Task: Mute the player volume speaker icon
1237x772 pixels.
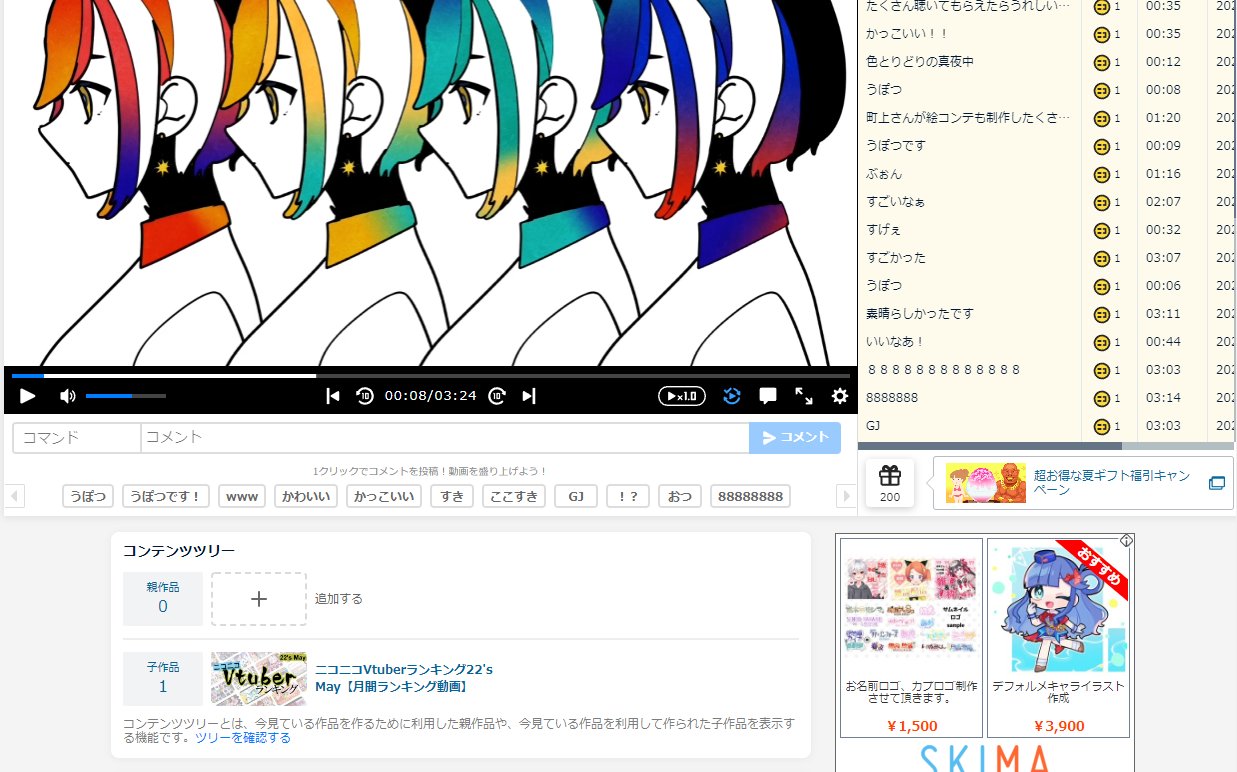Action: click(x=68, y=396)
